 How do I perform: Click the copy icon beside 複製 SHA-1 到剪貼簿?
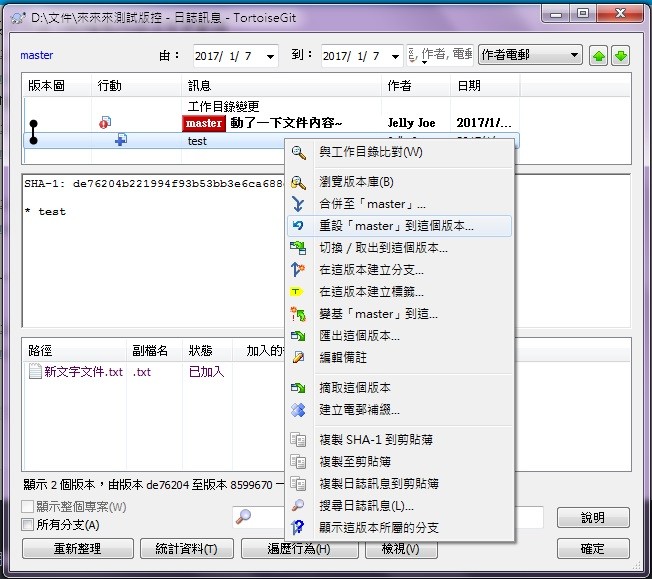(298, 440)
